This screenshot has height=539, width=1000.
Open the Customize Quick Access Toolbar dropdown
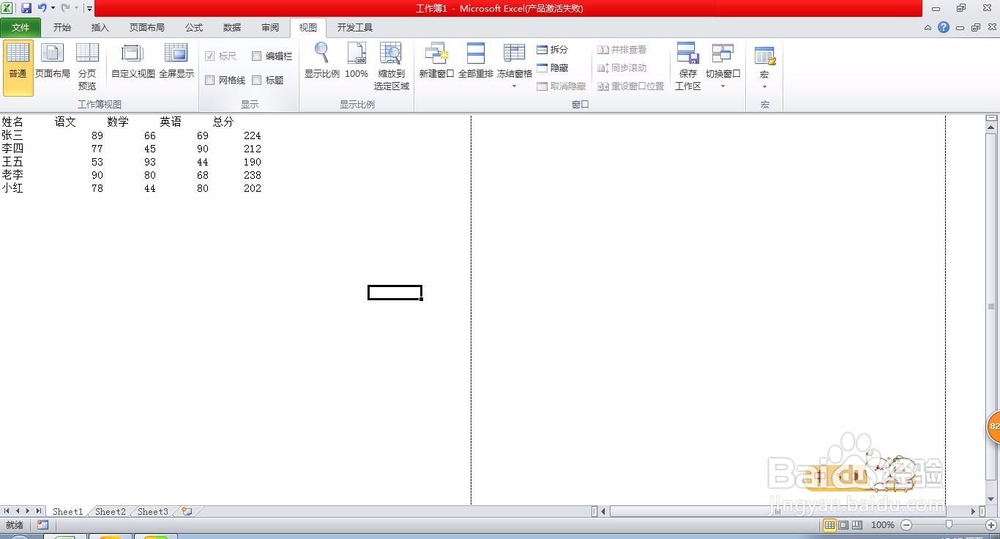pyautogui.click(x=89, y=8)
